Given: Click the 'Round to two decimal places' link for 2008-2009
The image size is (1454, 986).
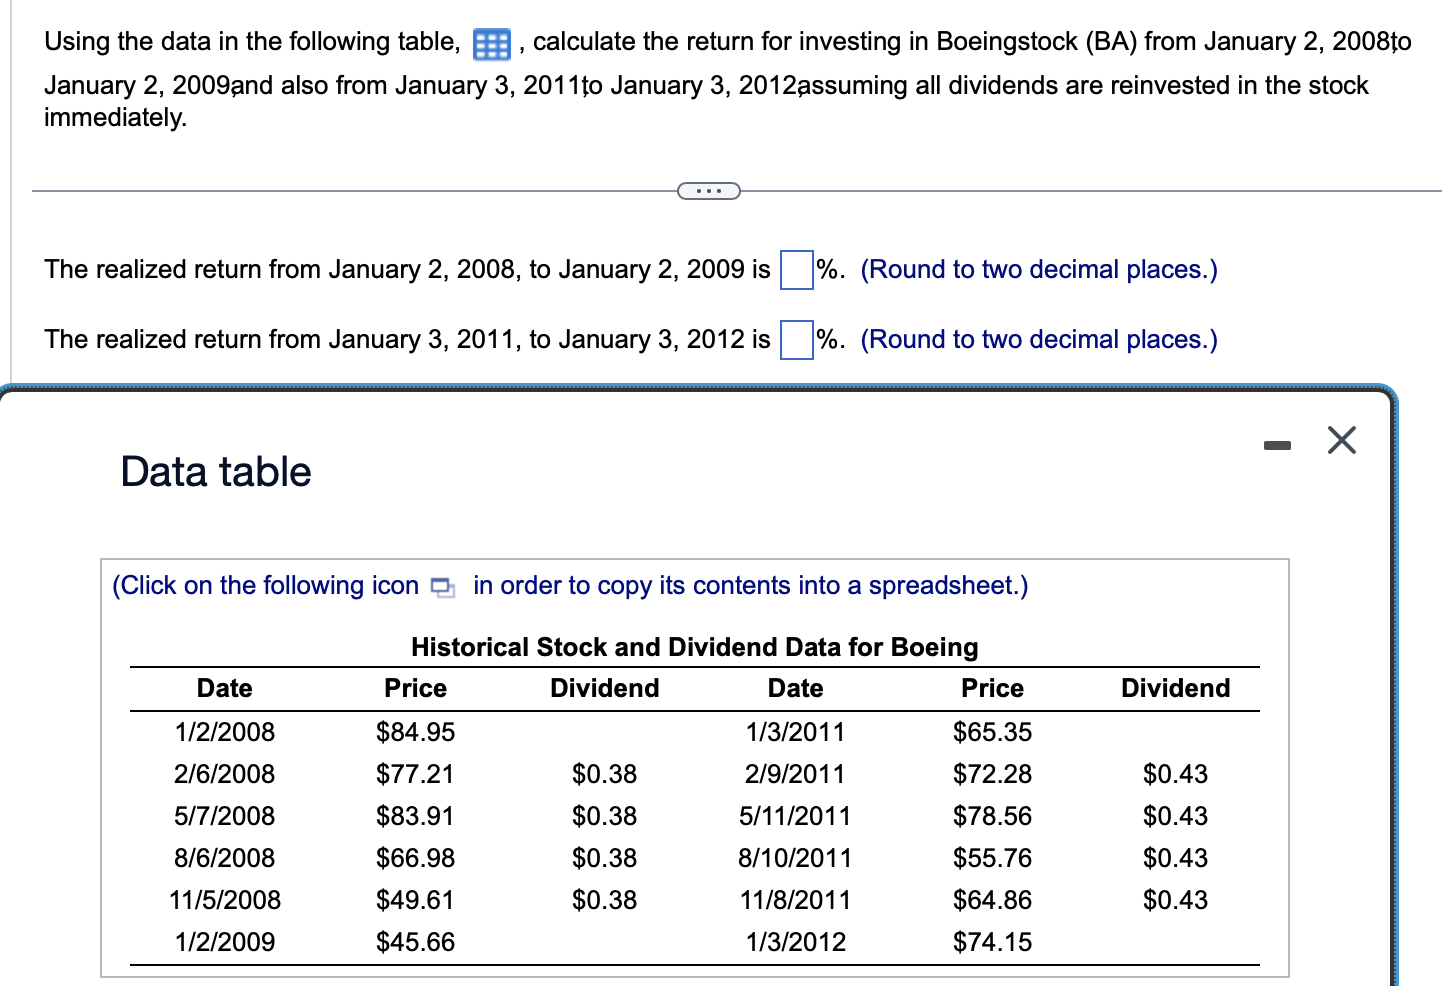Looking at the screenshot, I should (x=1039, y=269).
